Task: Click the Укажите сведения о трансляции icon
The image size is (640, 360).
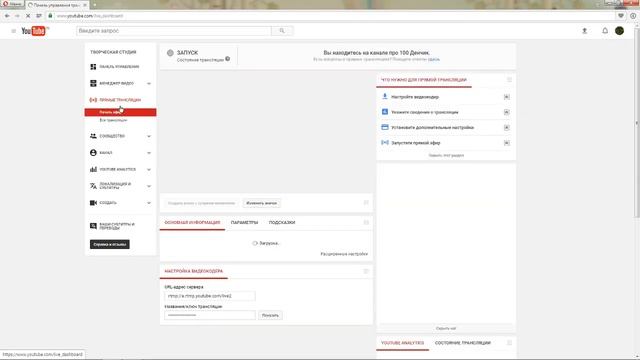Action: tap(384, 111)
